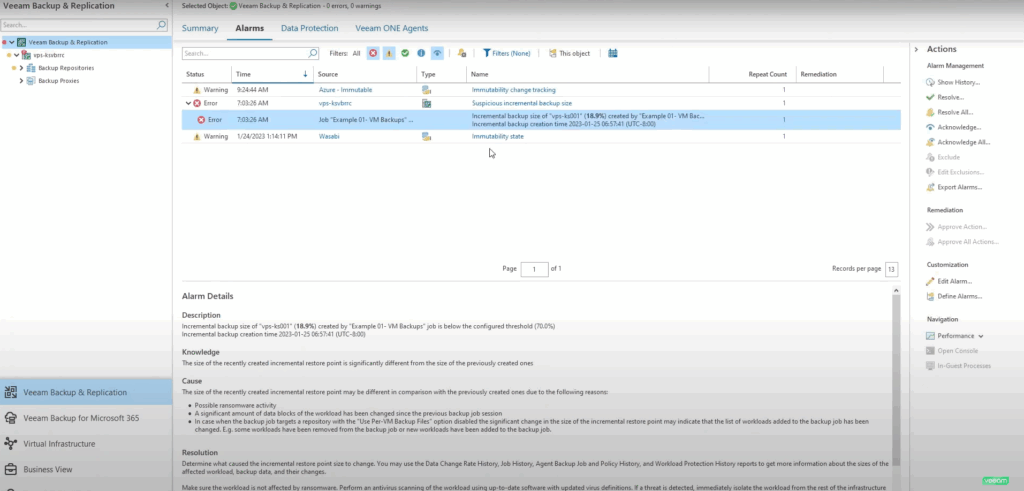Expand the Backup Proxies tree node
The image size is (1024, 491).
[22, 80]
